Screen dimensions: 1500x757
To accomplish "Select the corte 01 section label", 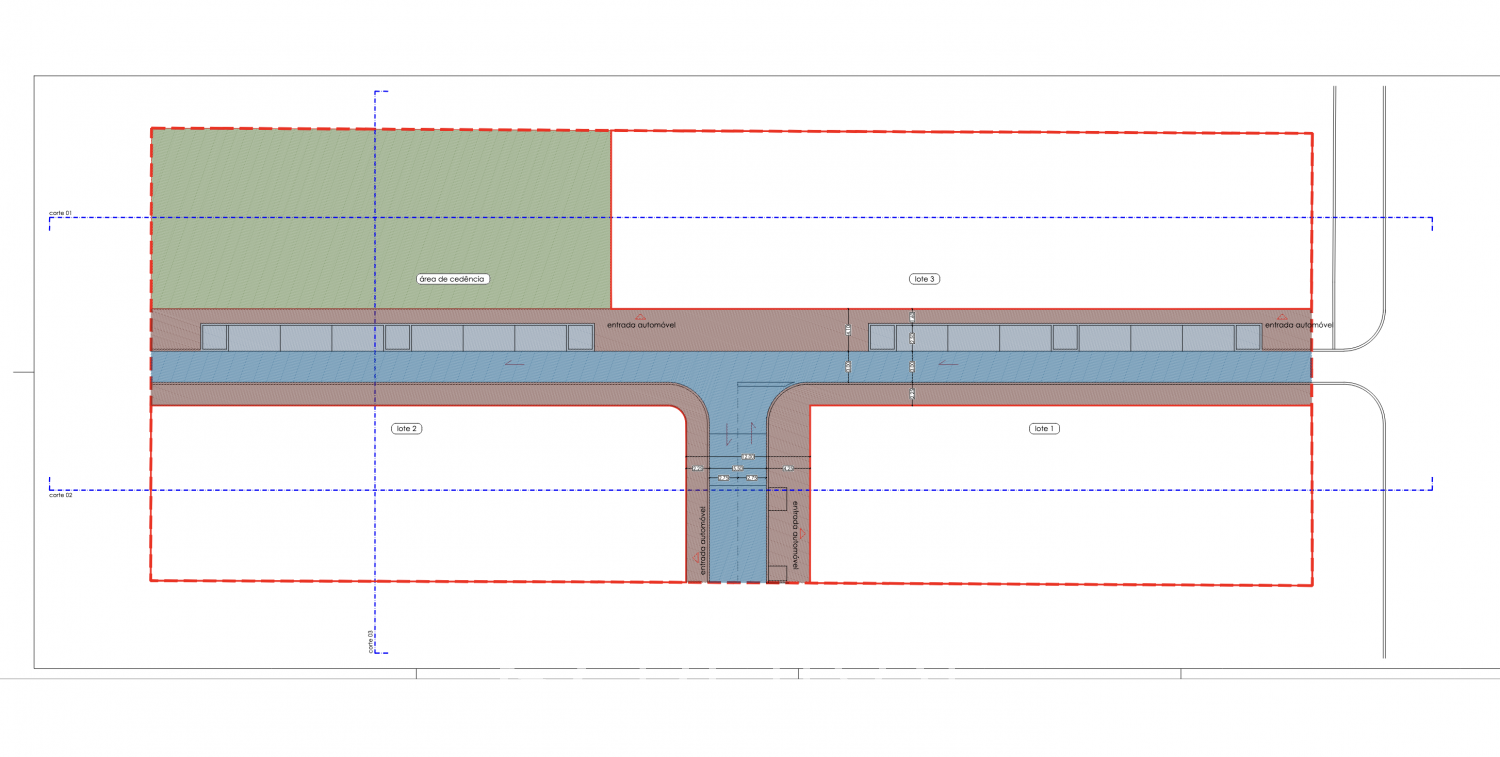I will tap(60, 213).
